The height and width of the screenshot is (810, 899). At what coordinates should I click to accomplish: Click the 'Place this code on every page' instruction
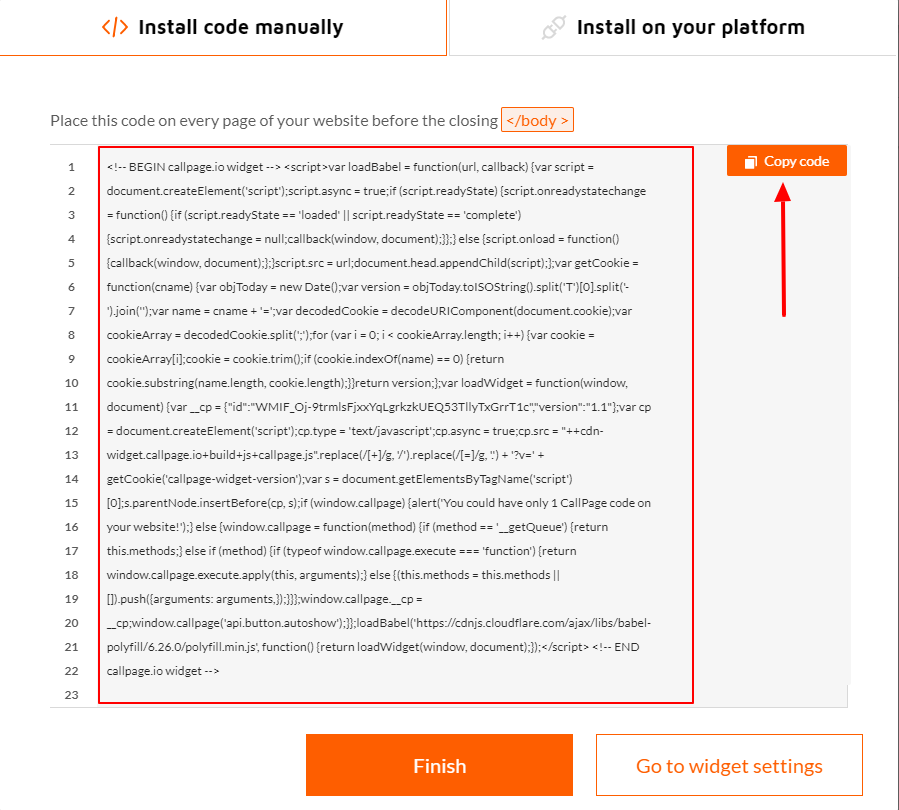273,121
